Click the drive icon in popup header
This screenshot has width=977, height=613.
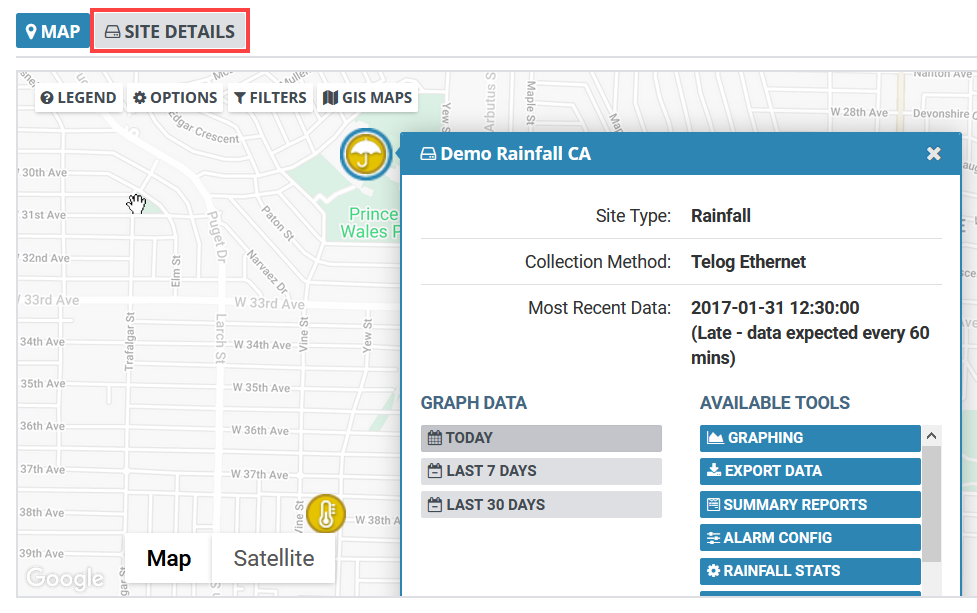428,154
